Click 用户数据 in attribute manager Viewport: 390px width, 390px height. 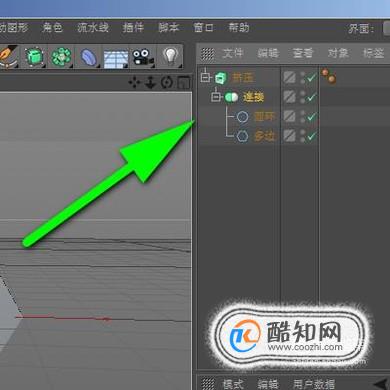314,384
